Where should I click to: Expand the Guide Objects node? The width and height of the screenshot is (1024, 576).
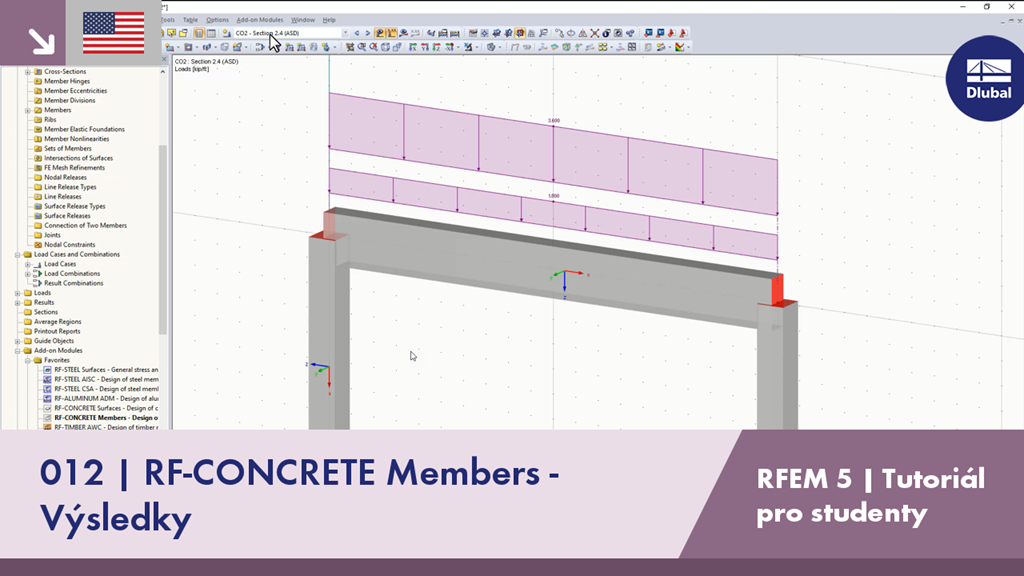tap(18, 341)
